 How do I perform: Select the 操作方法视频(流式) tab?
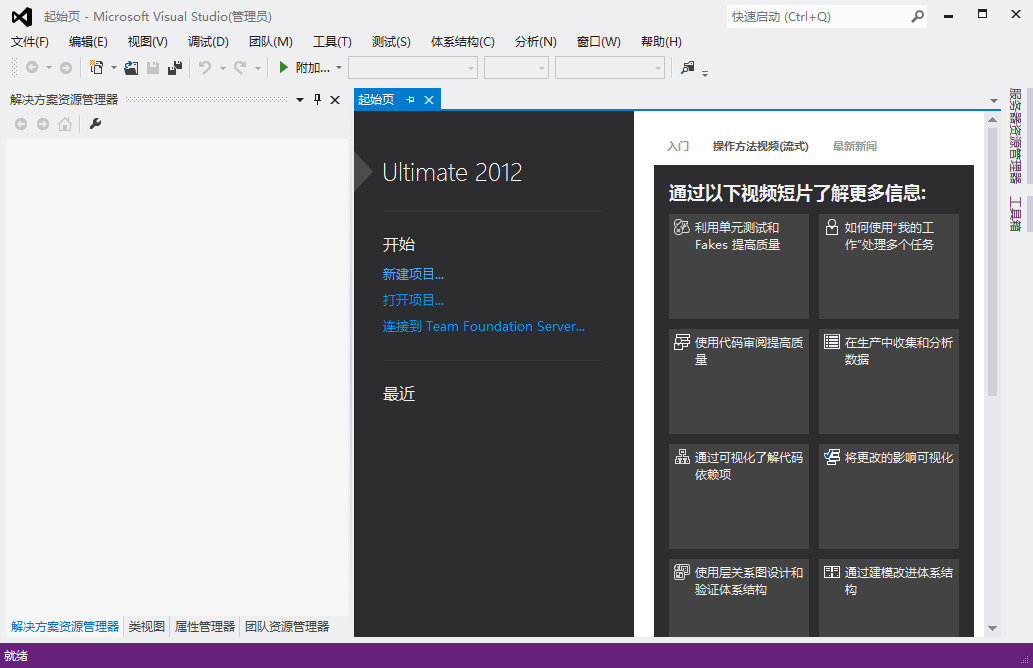tap(760, 146)
